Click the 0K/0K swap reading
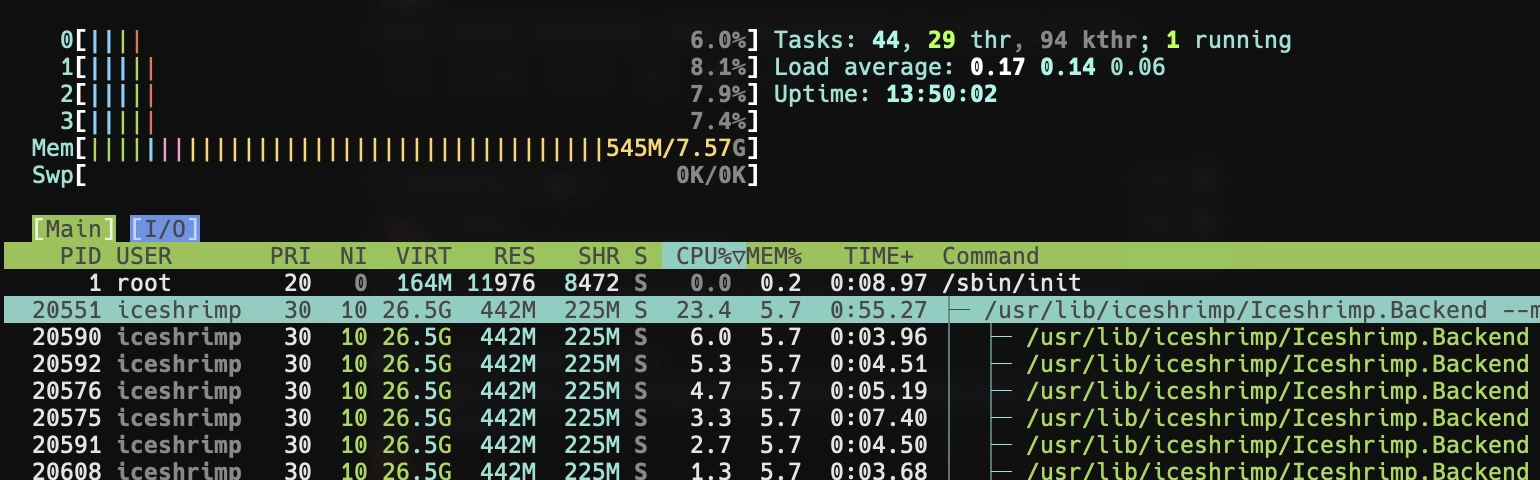1540x480 pixels. 711,176
